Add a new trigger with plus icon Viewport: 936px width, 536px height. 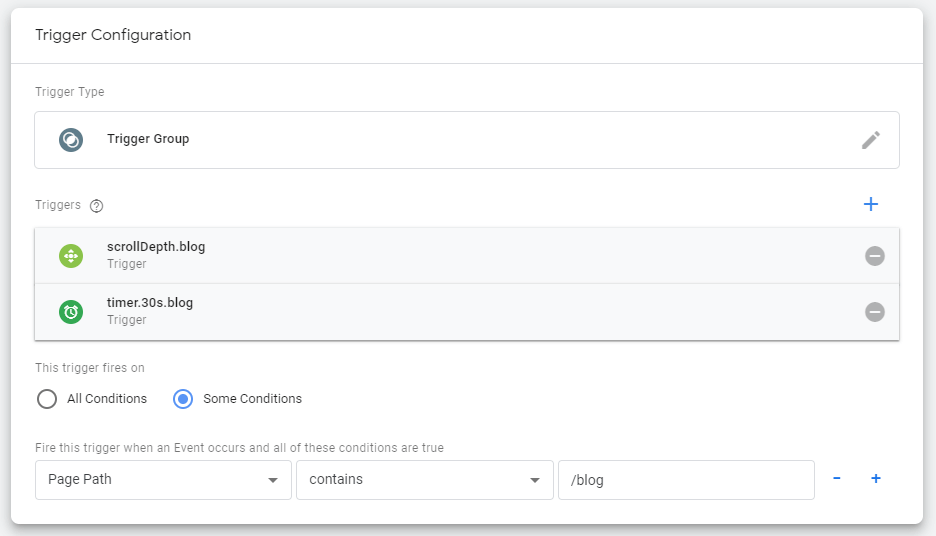tap(870, 204)
